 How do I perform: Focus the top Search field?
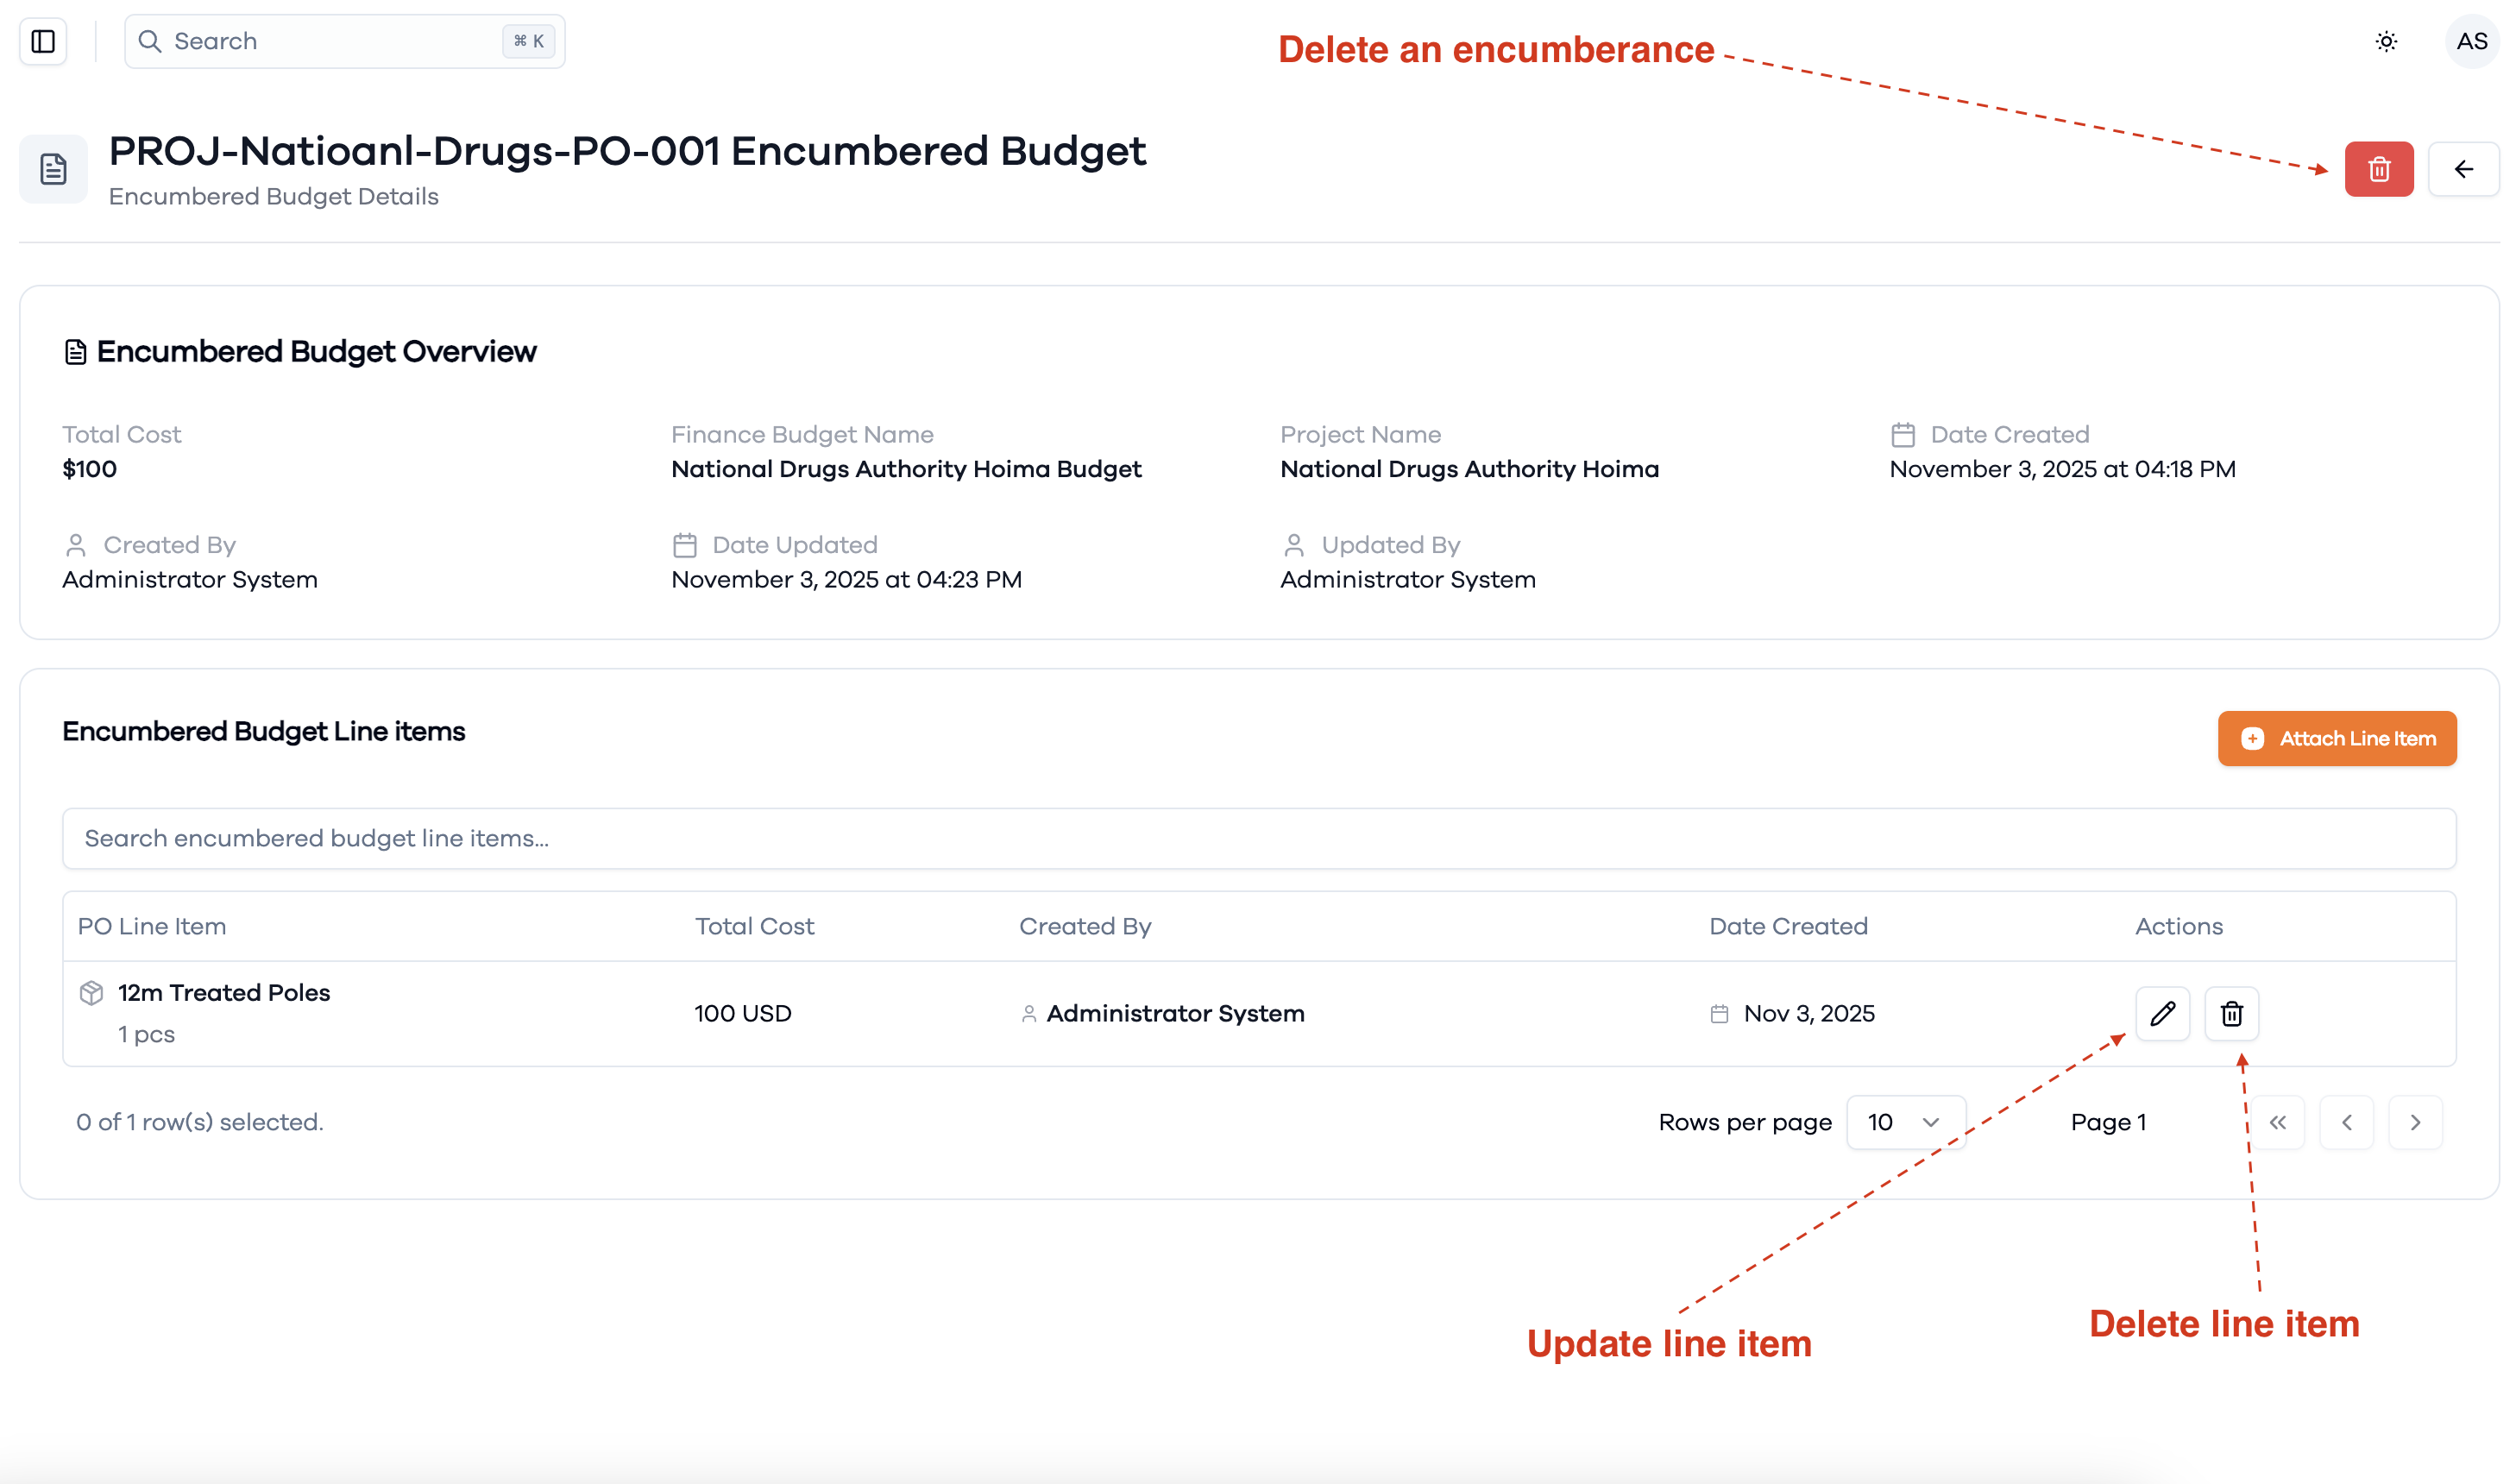point(344,41)
